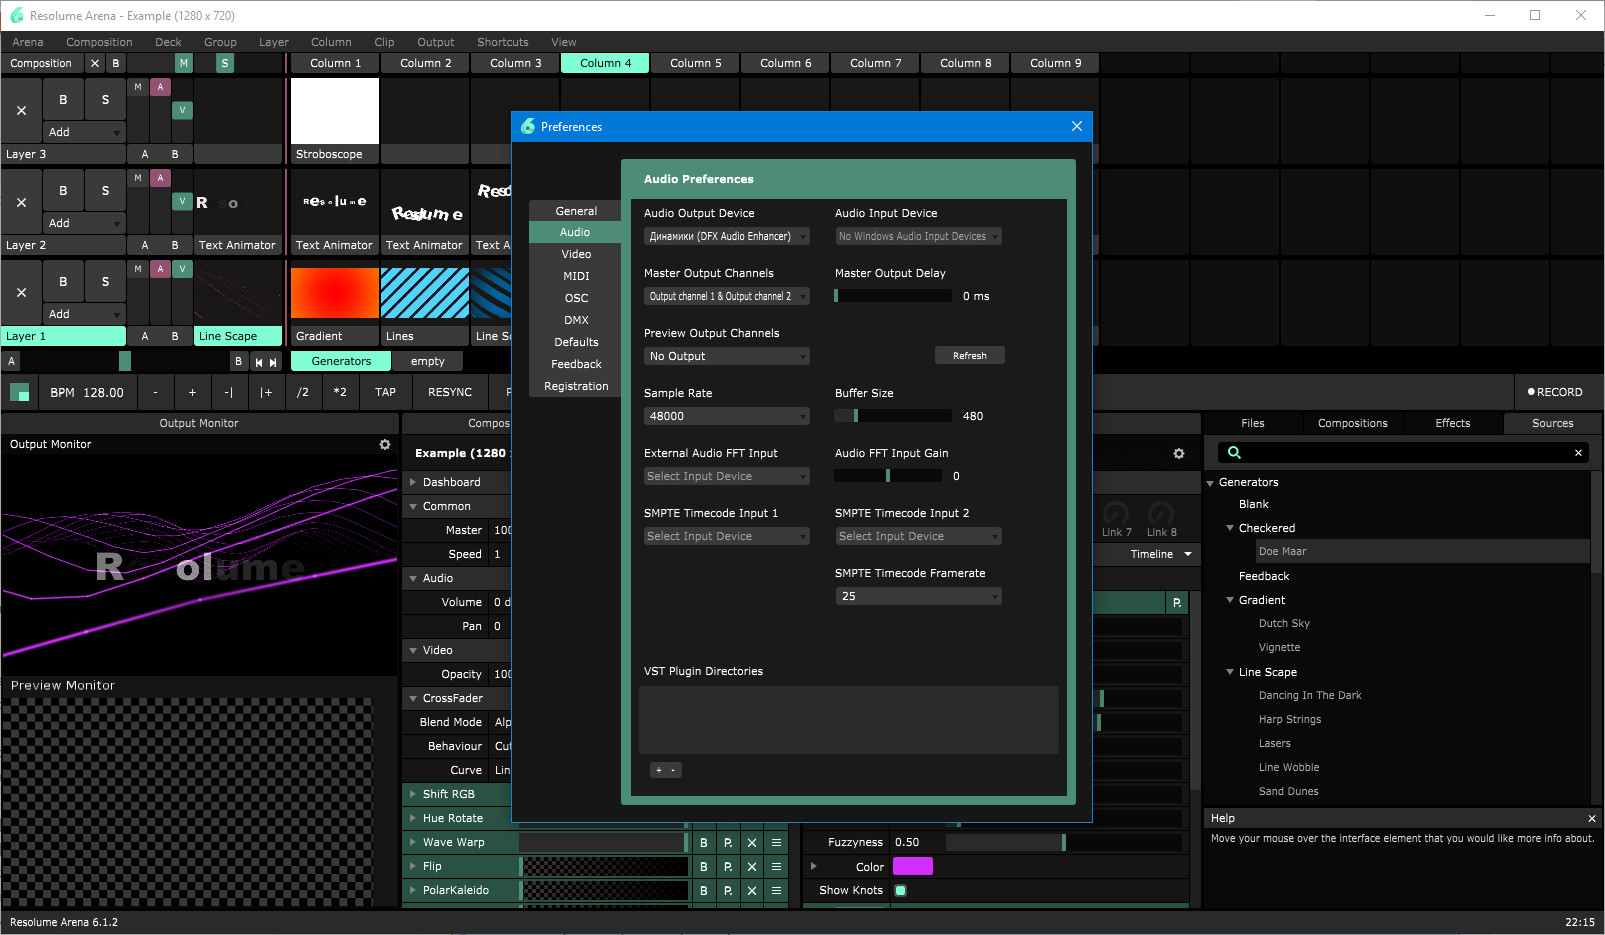Collapse the Generators tree
This screenshot has width=1605, height=935.
tap(1210, 483)
